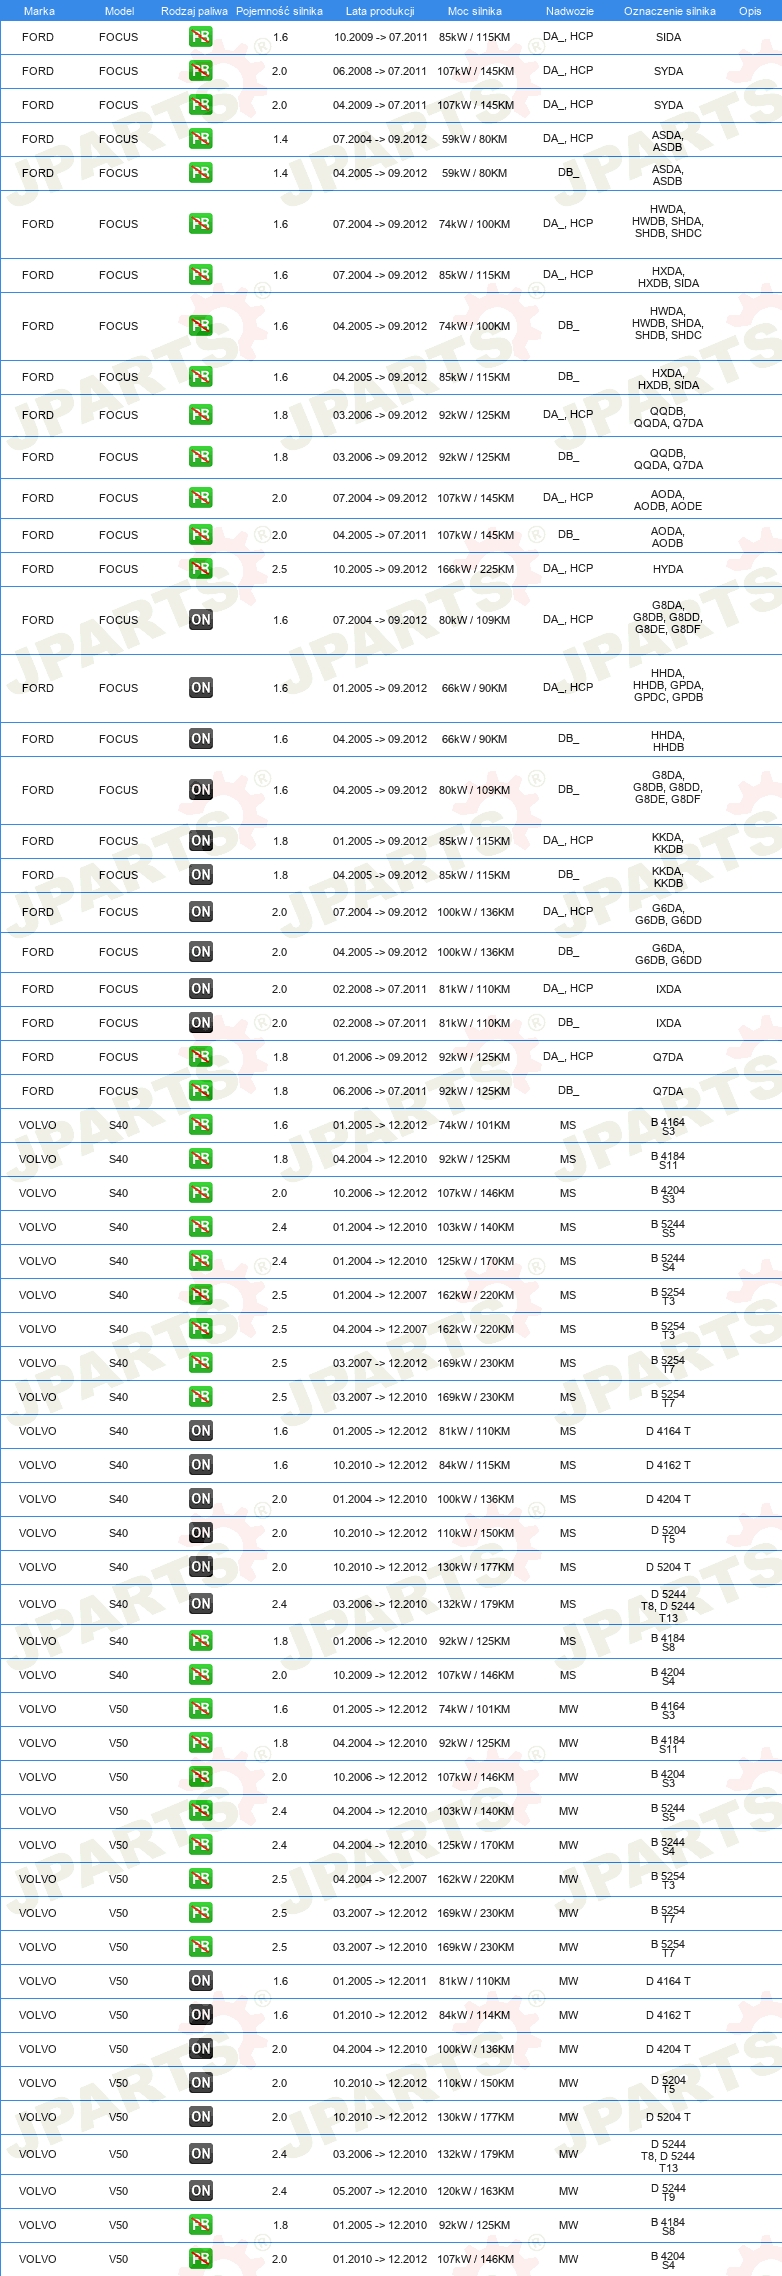782x2276 pixels.
Task: Click the Oznaczenie silnika column header
Action: pyautogui.click(x=670, y=11)
